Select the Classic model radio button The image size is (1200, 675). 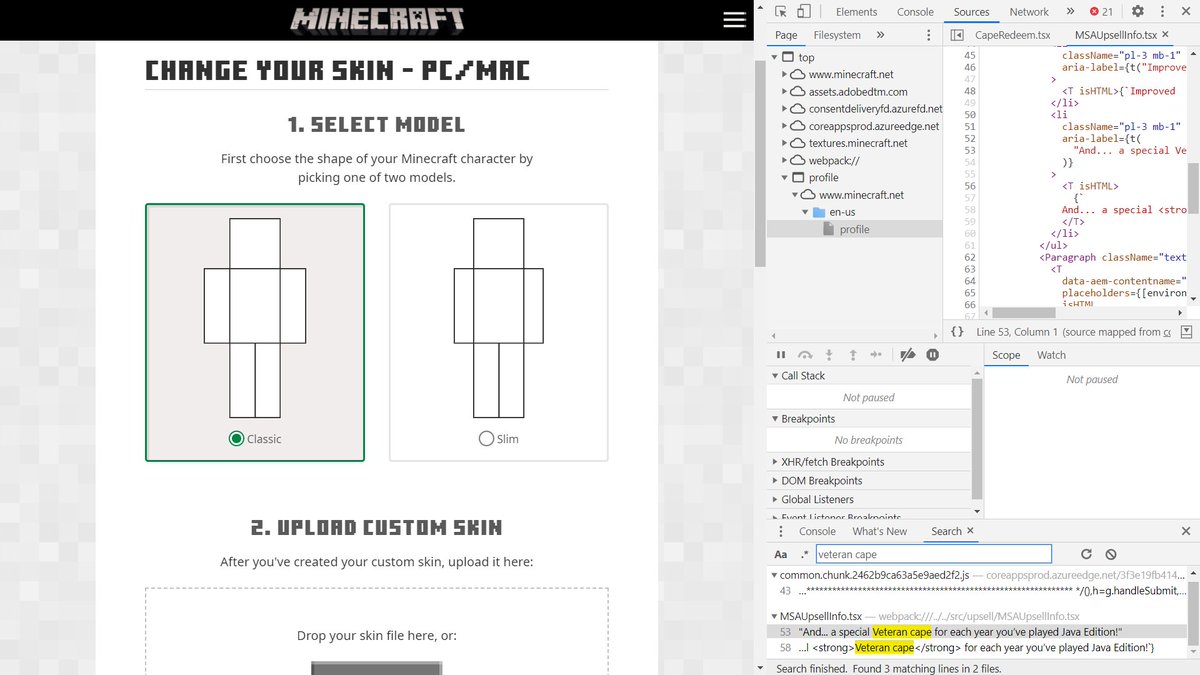237,439
